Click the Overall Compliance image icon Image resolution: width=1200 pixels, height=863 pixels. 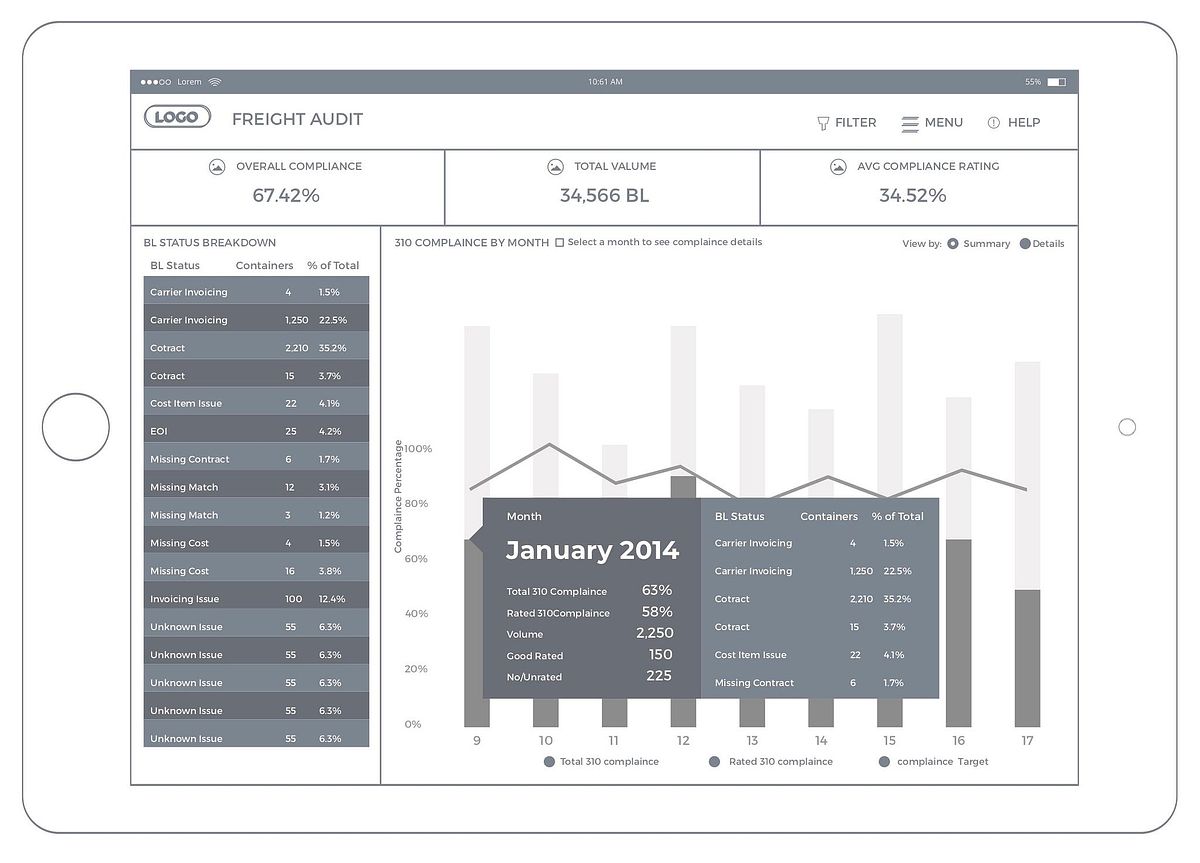[x=217, y=167]
